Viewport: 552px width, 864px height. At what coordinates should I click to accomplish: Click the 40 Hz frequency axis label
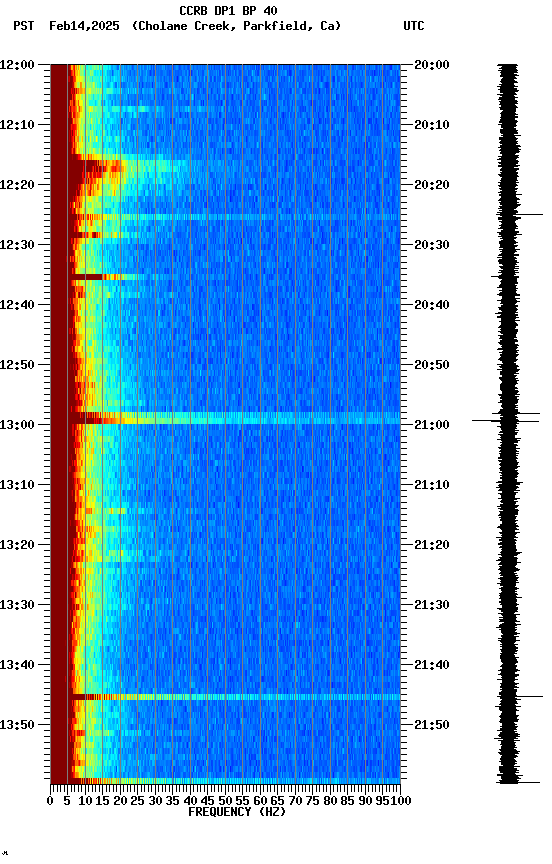(190, 801)
